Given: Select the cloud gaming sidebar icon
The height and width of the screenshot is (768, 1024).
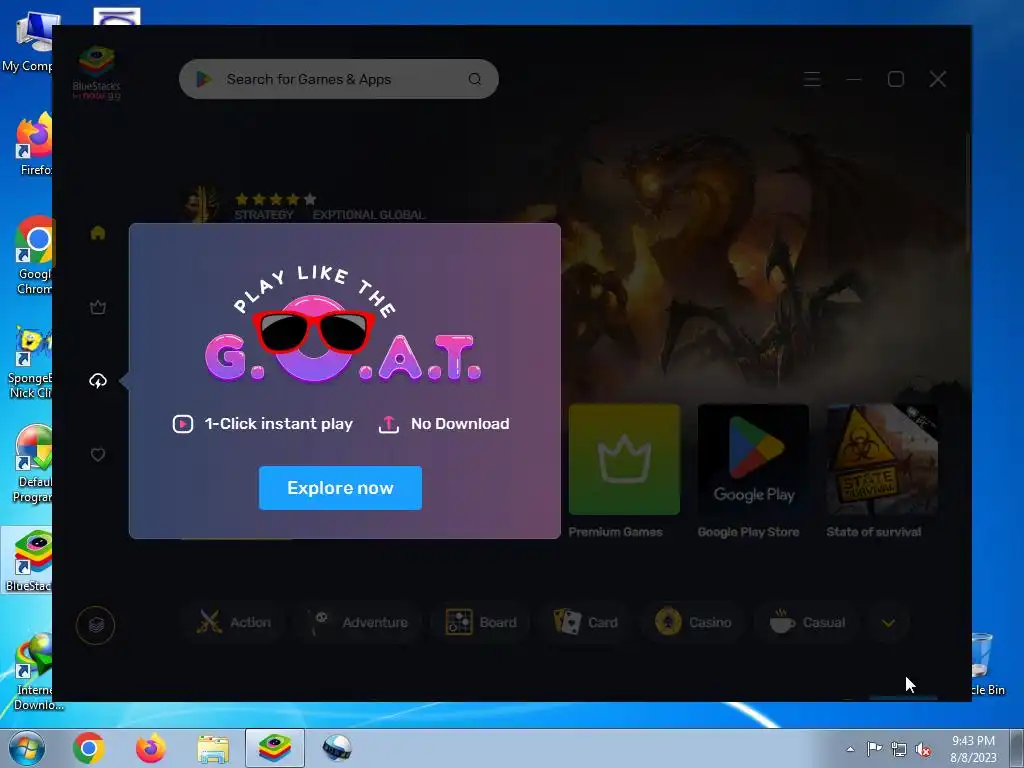Looking at the screenshot, I should pyautogui.click(x=98, y=381).
